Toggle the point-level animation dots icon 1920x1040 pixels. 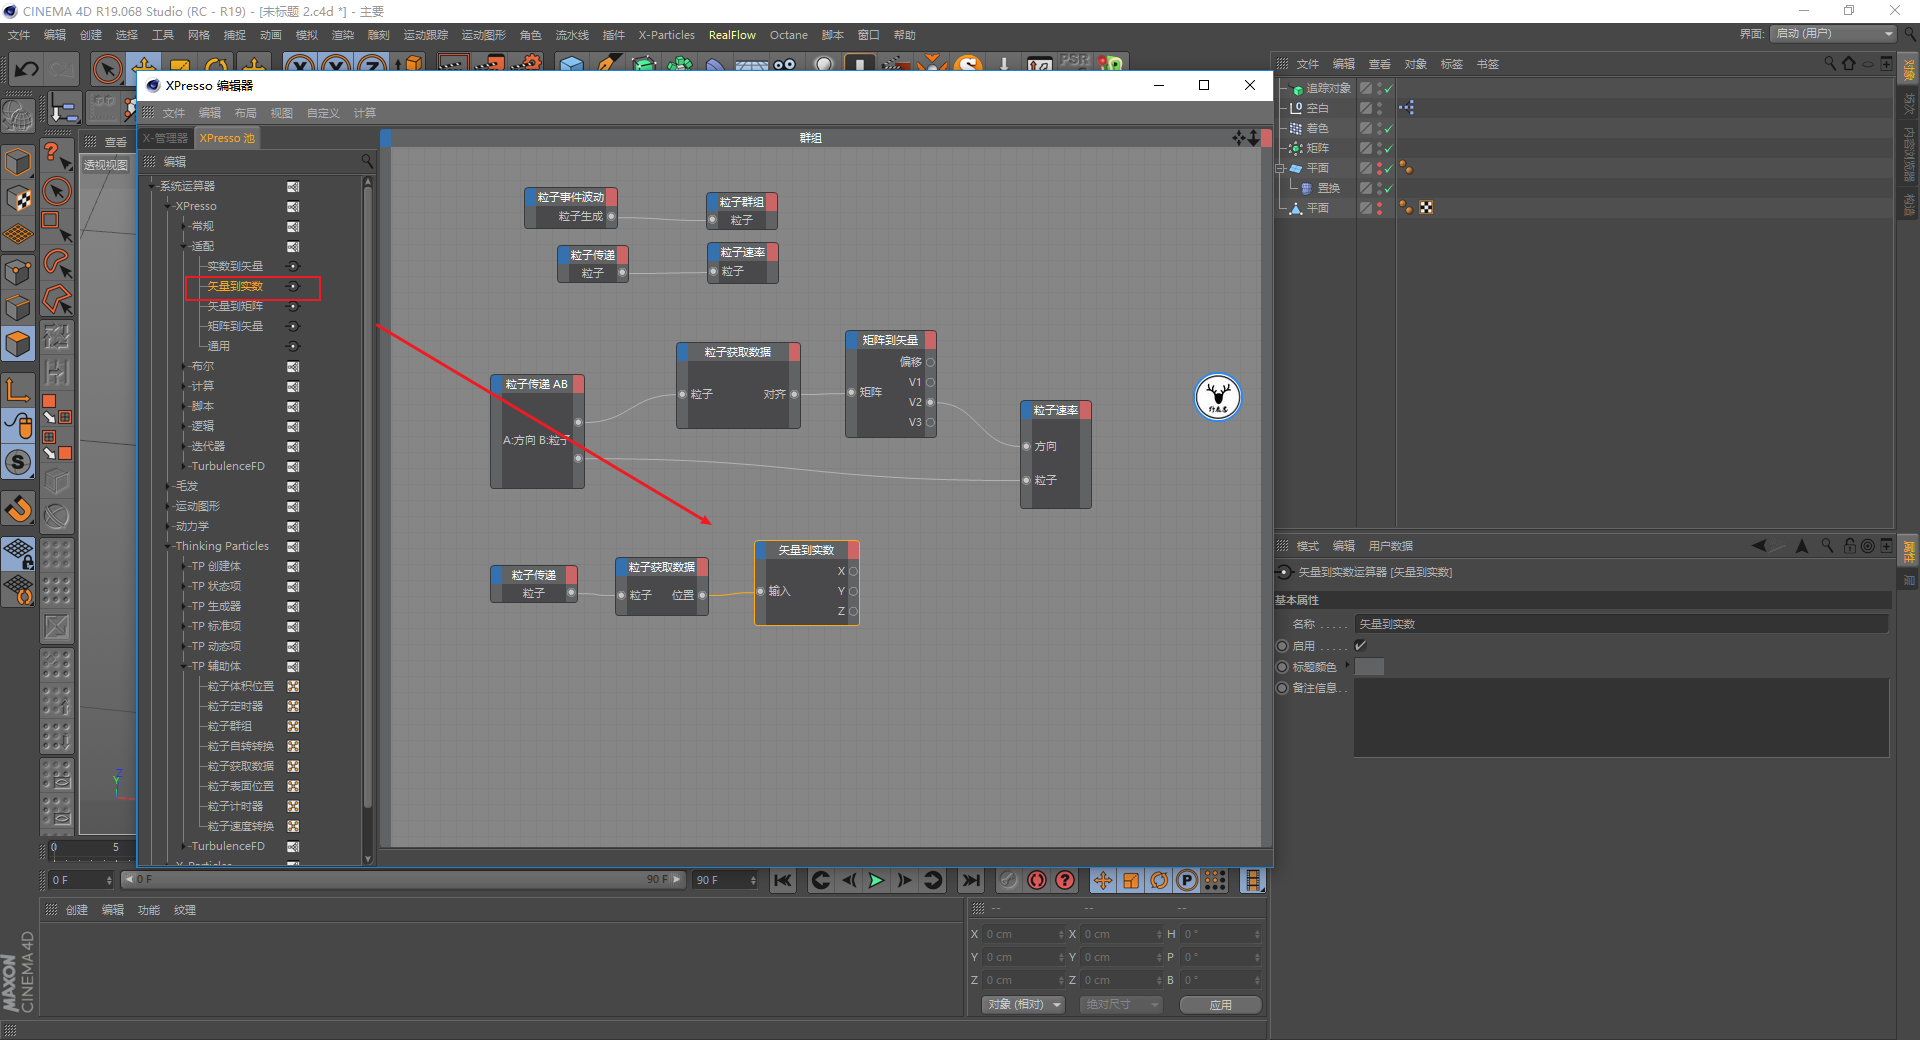tap(1215, 880)
